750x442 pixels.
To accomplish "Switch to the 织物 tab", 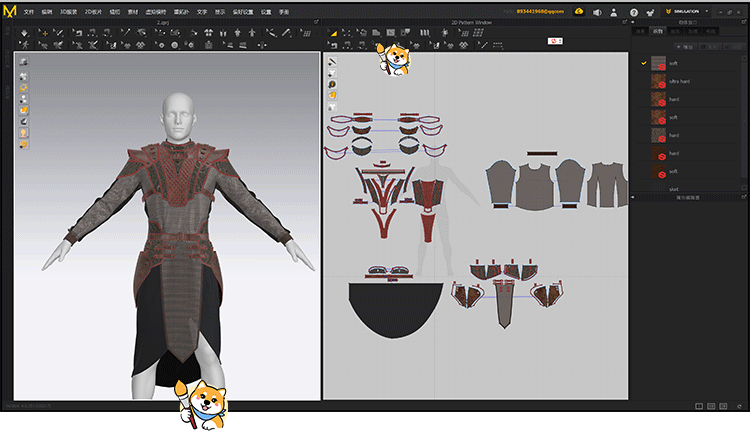I will tap(657, 32).
